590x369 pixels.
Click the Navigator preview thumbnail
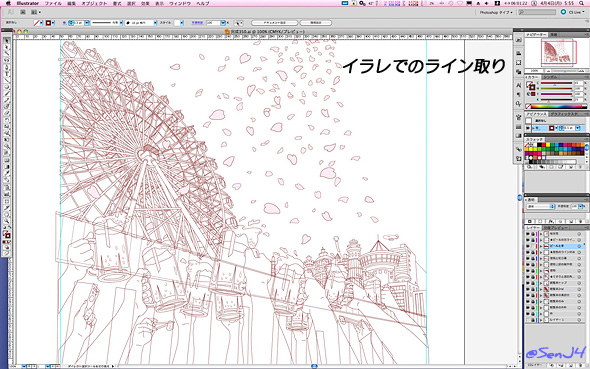[x=556, y=53]
